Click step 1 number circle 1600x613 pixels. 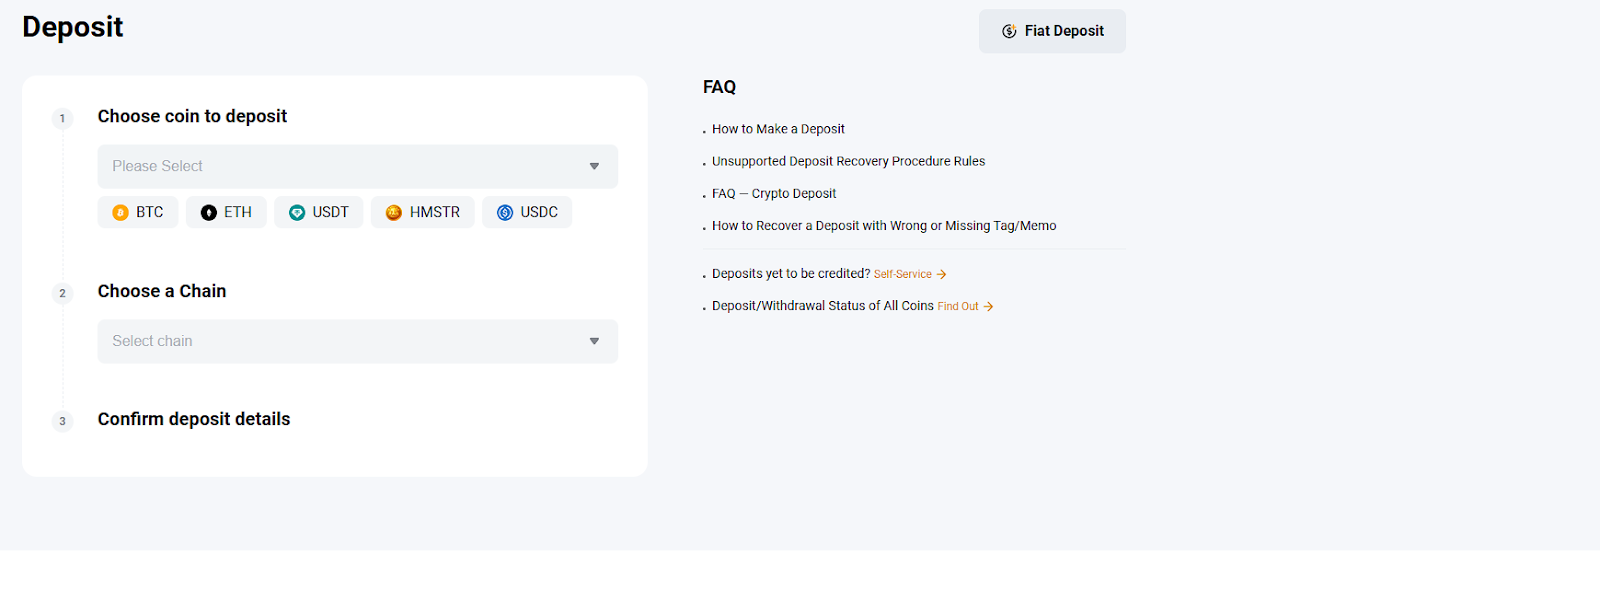(62, 119)
